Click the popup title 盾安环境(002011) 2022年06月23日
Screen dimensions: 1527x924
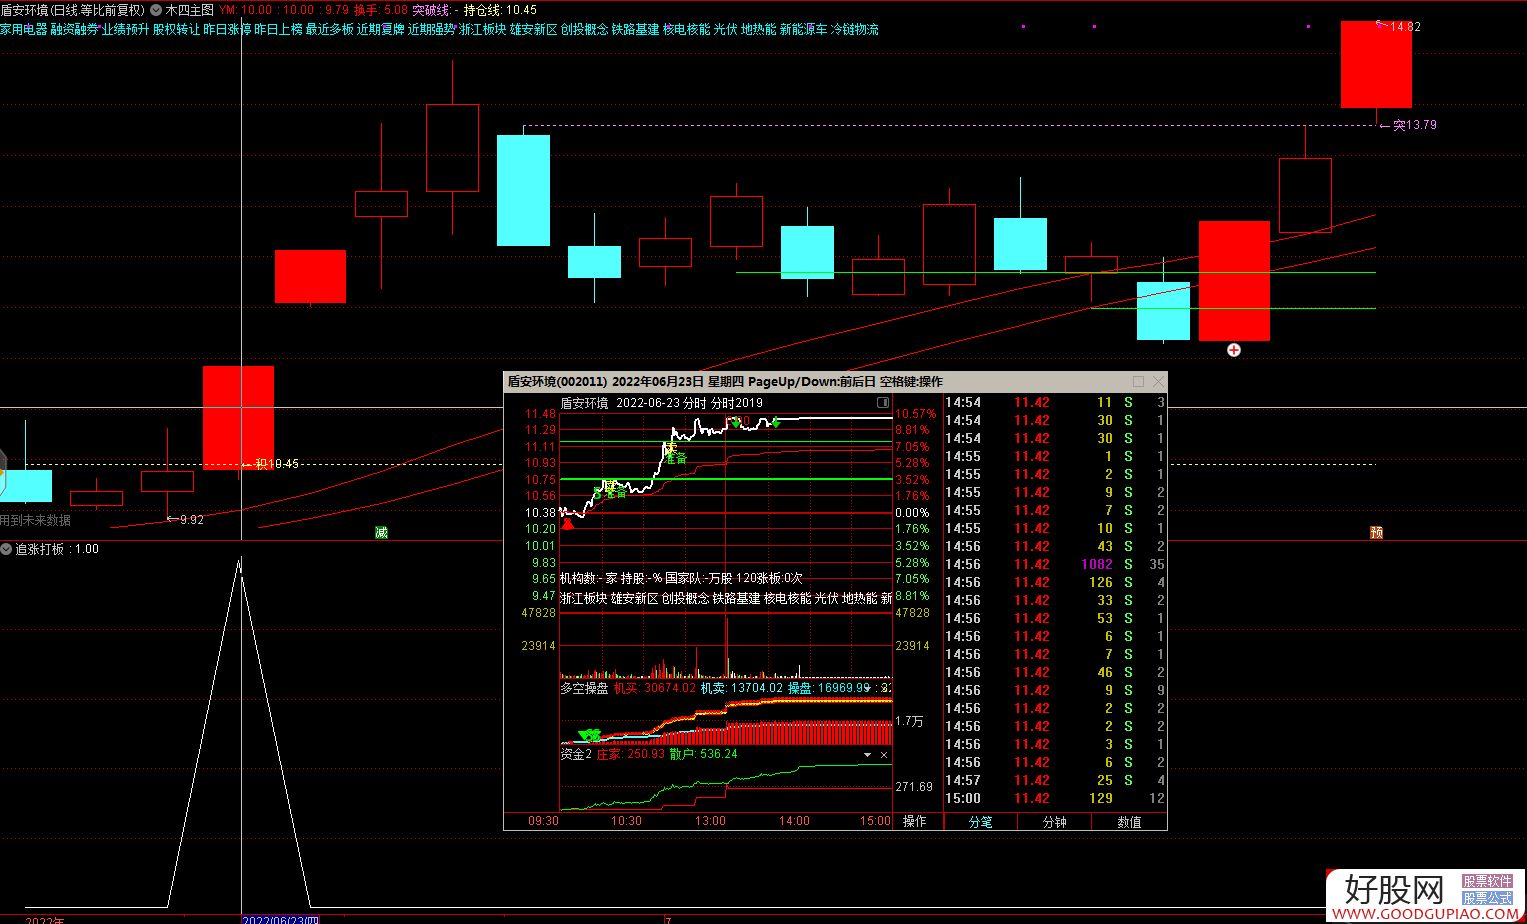pos(606,381)
